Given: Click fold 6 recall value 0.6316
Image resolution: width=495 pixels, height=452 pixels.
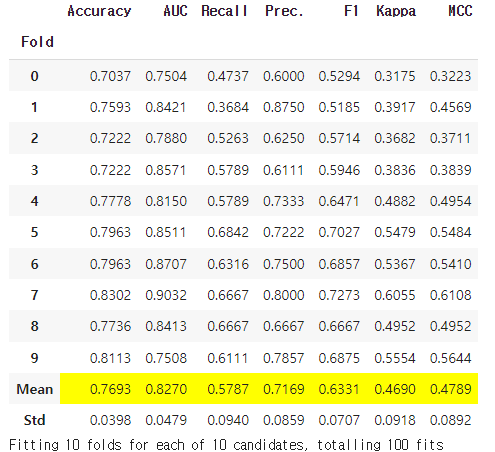Looking at the screenshot, I should [x=228, y=264].
